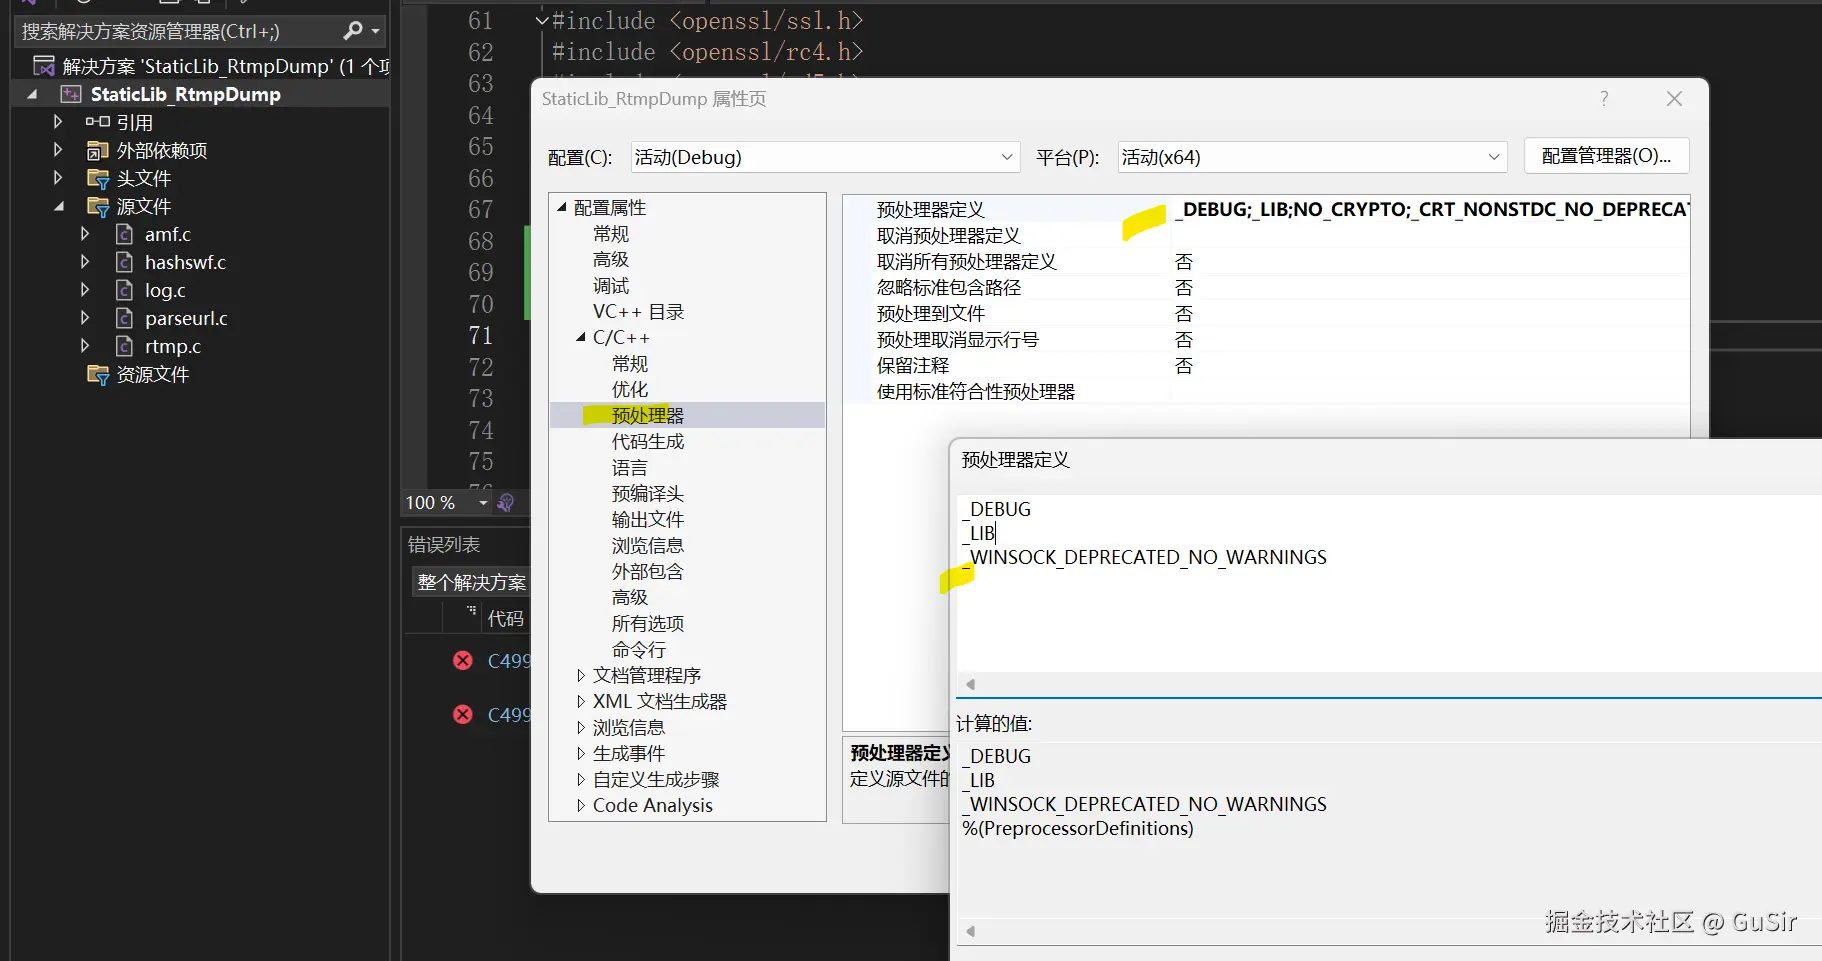Open the 100 % zoom dropdown

click(484, 502)
